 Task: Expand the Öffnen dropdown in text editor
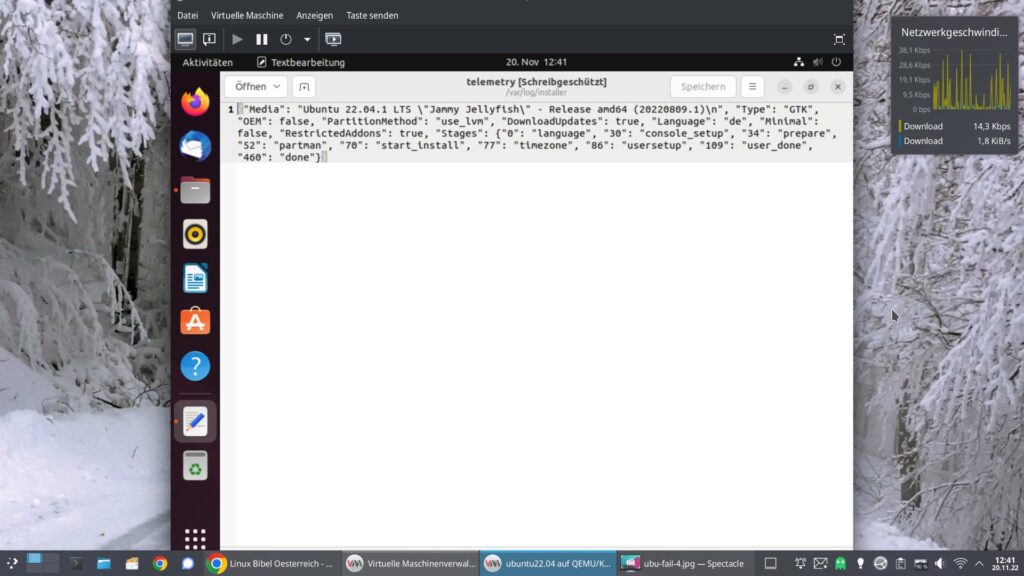coord(257,86)
